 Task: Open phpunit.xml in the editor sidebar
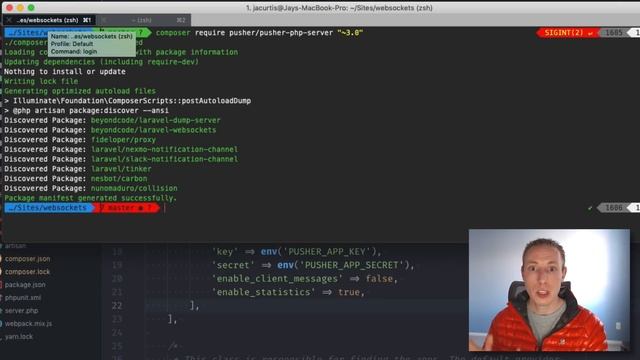pyautogui.click(x=23, y=298)
